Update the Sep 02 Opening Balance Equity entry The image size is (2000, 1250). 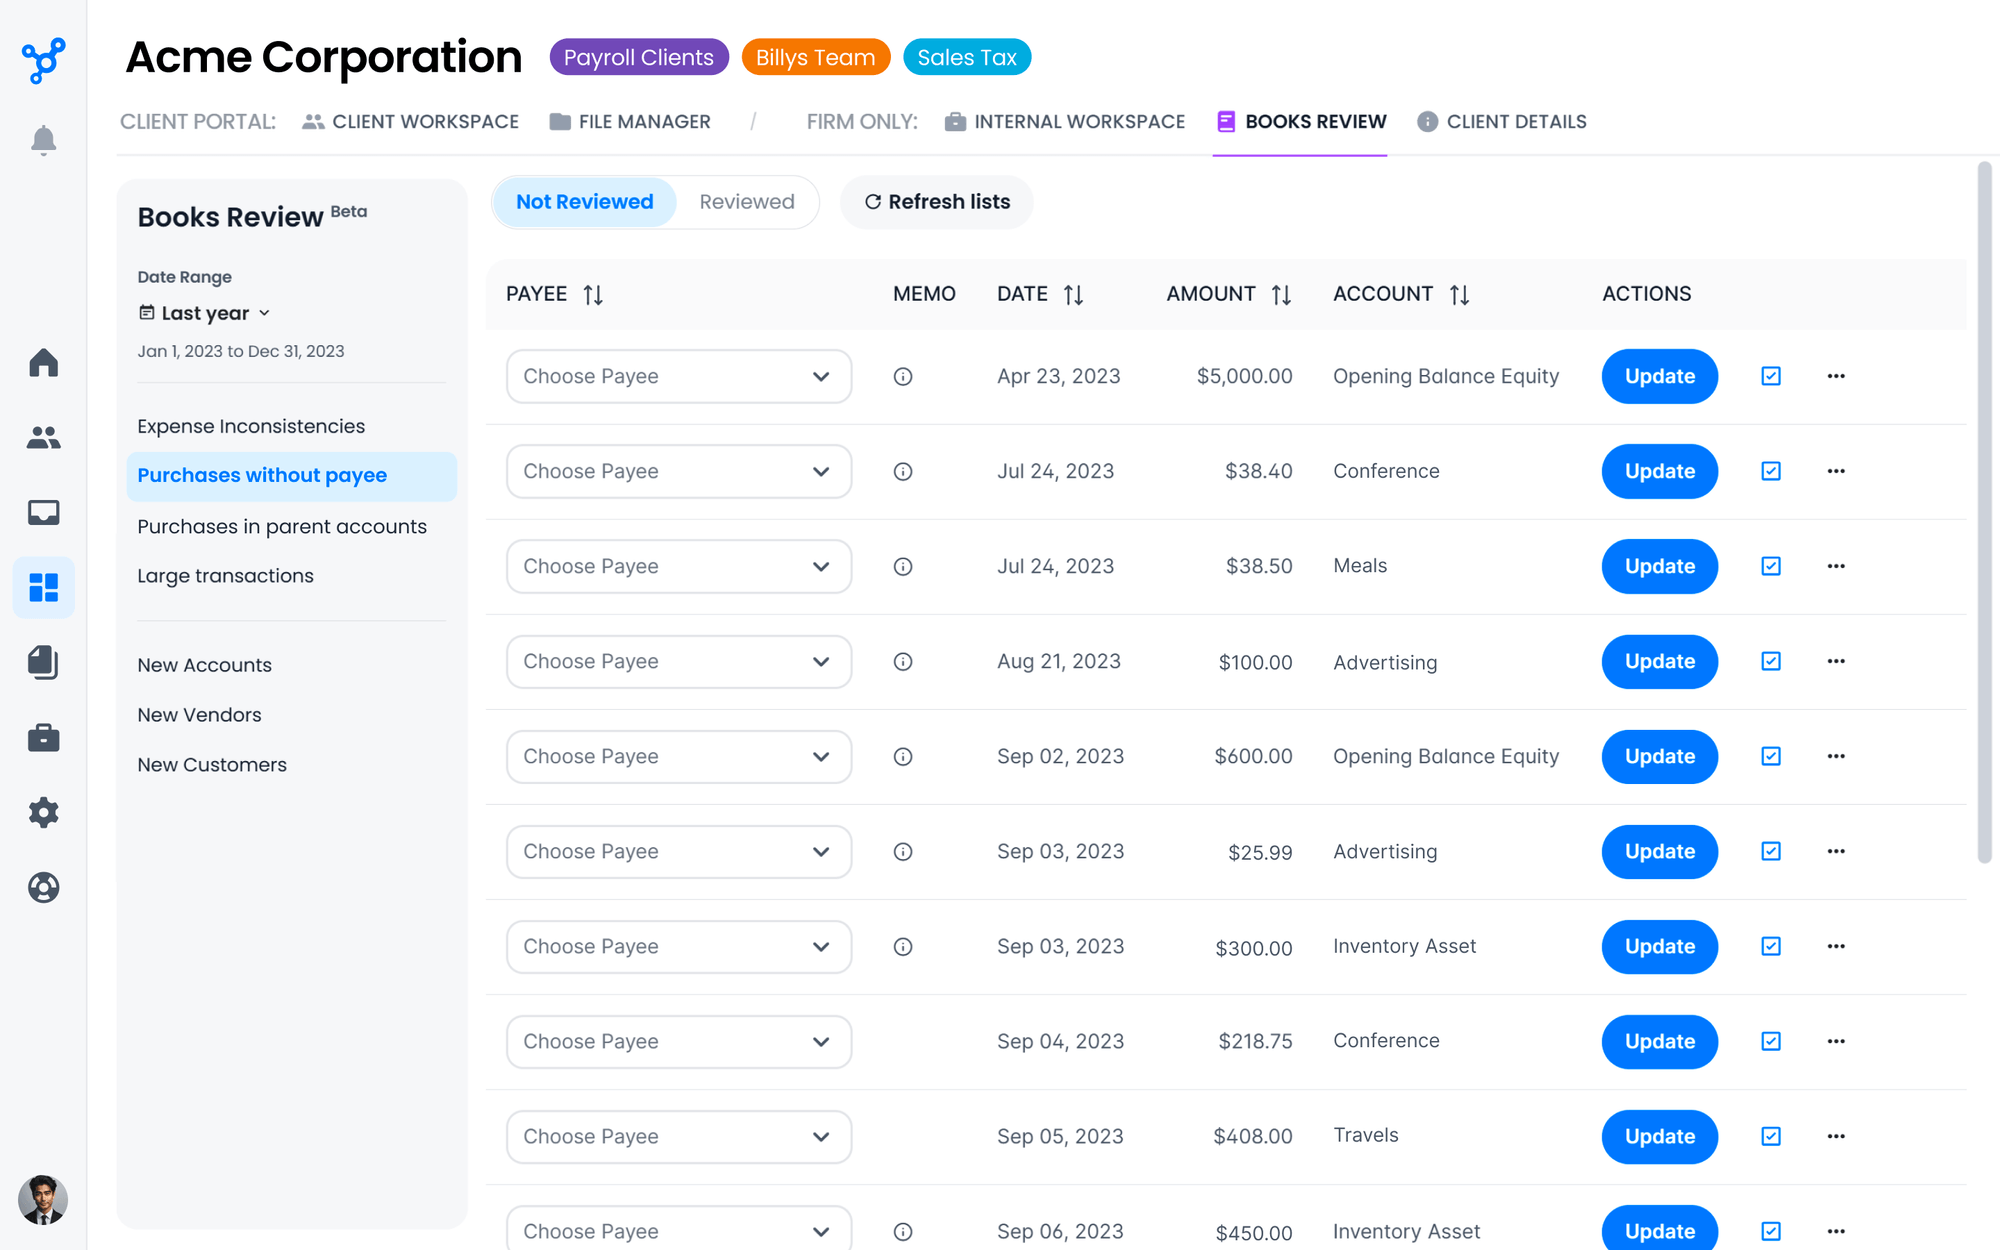point(1659,757)
